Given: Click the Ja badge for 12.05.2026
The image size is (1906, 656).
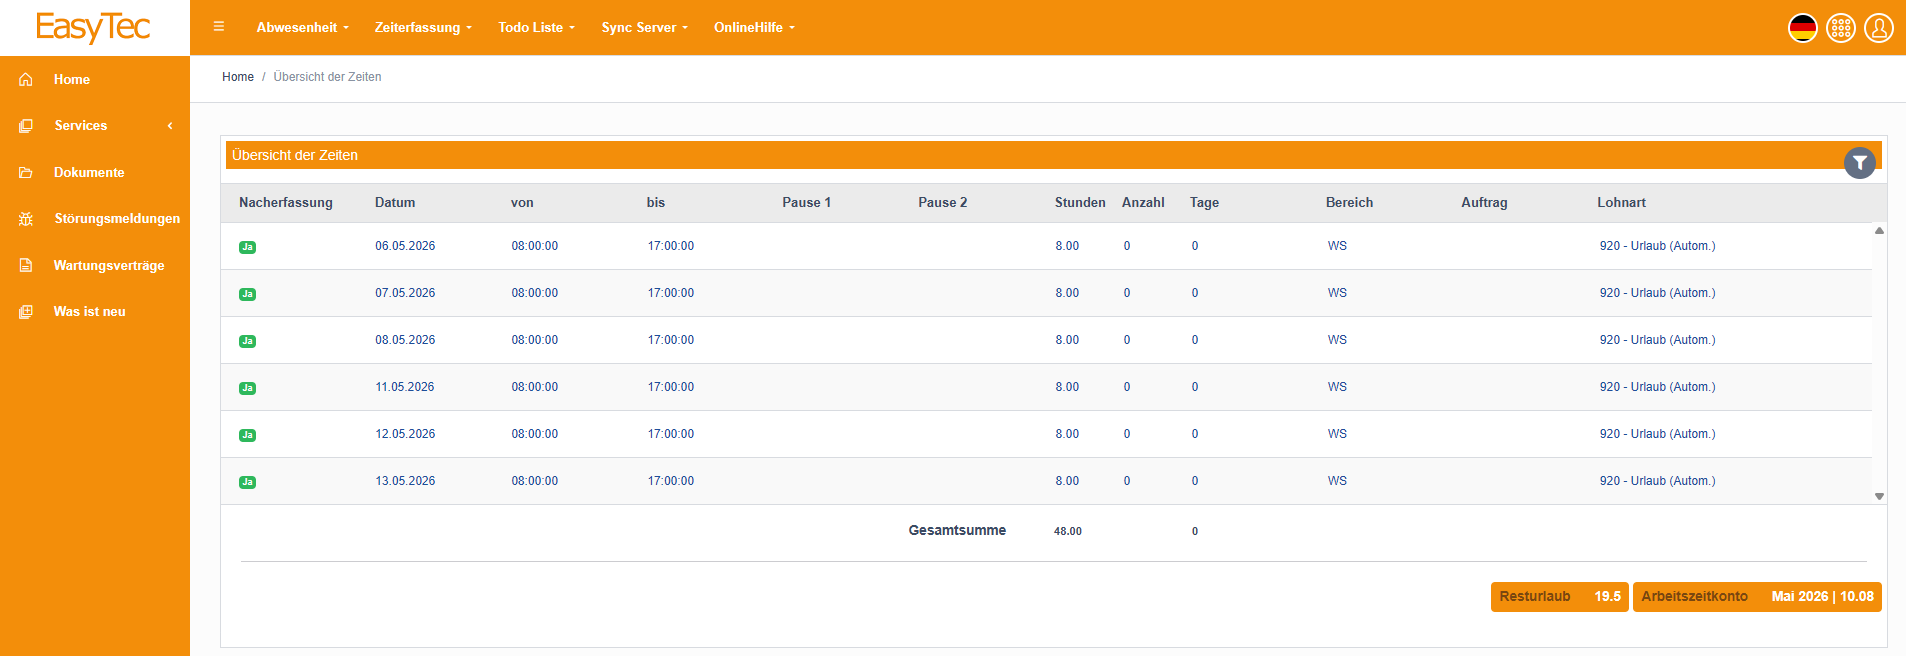Looking at the screenshot, I should click(247, 435).
